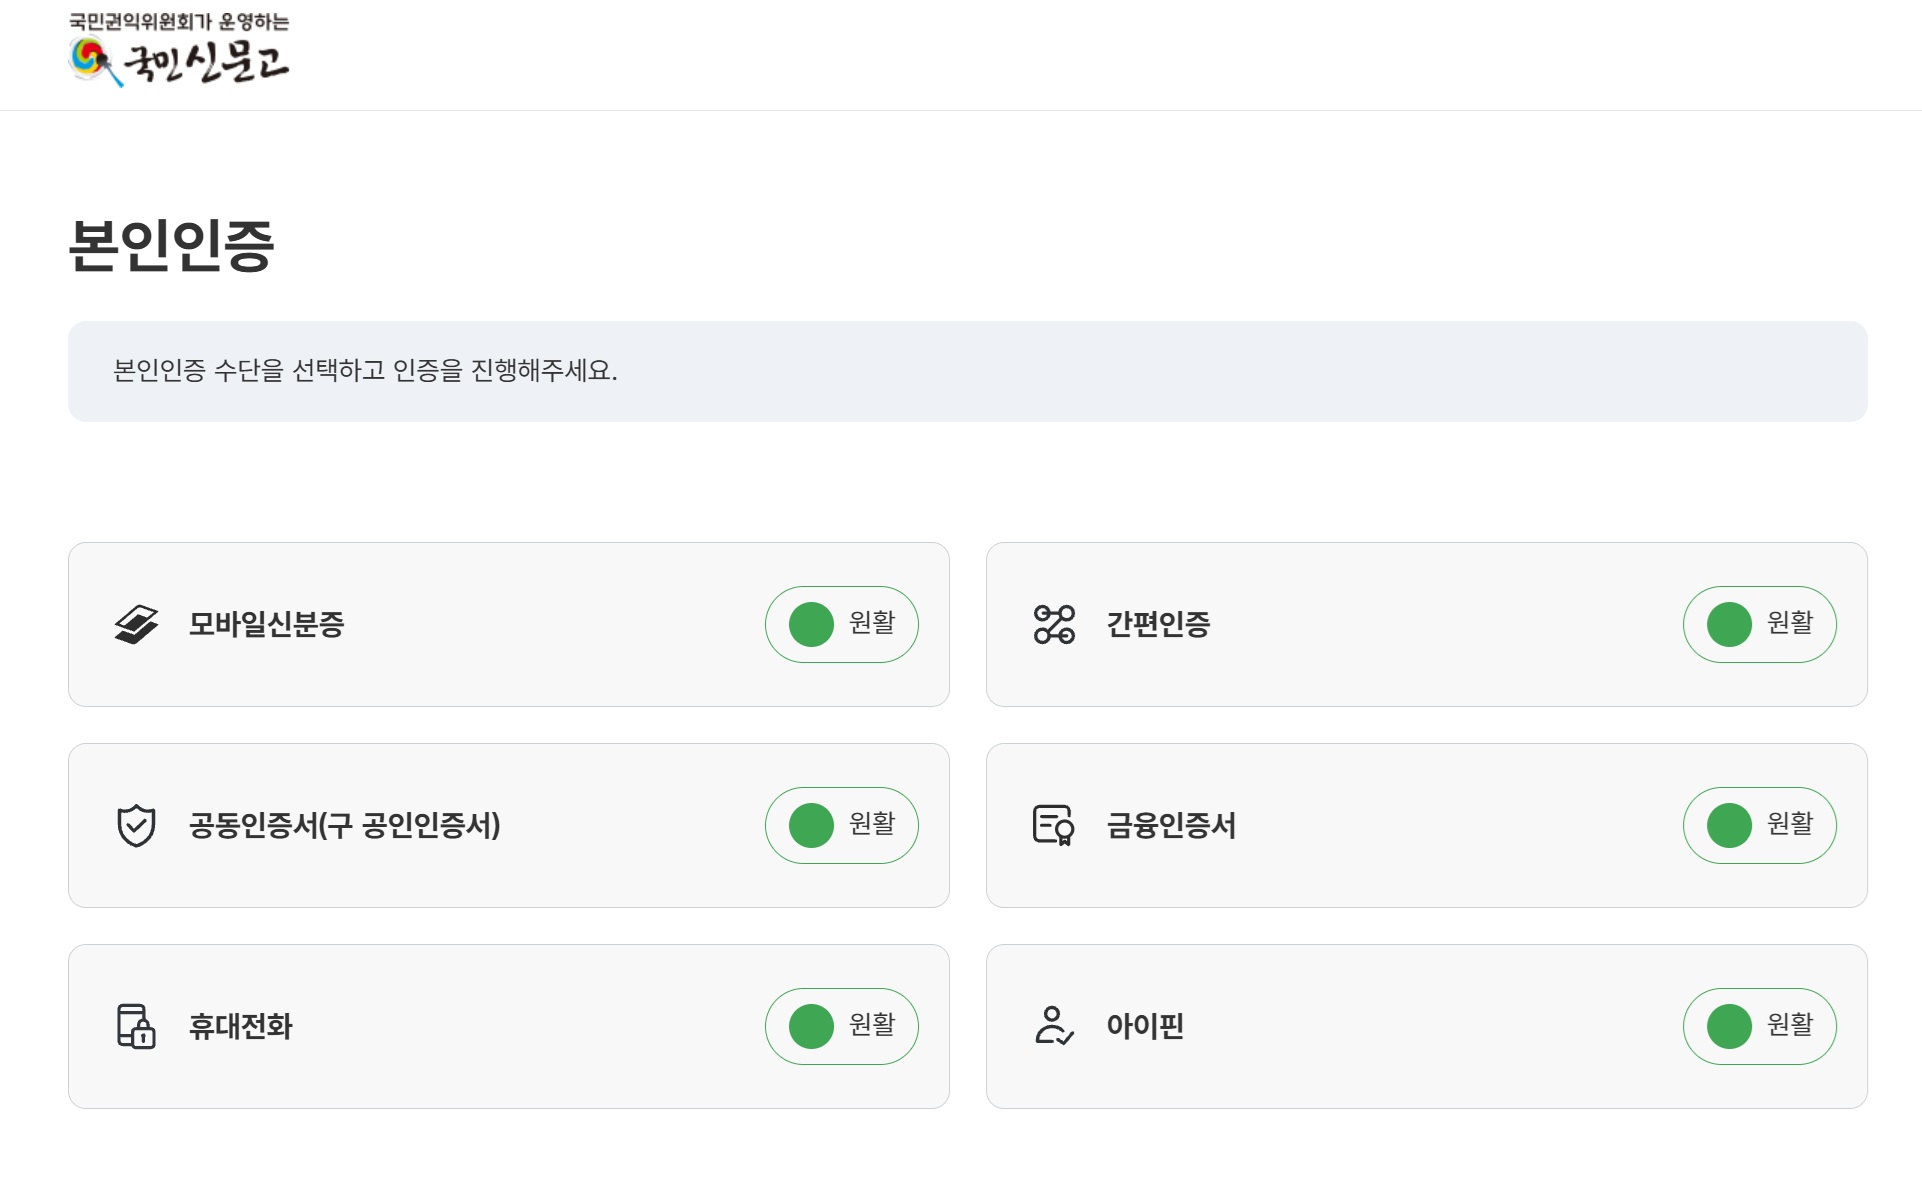Open the 간편인증 verification method
Image resolution: width=1922 pixels, height=1193 pixels.
(x=1427, y=623)
